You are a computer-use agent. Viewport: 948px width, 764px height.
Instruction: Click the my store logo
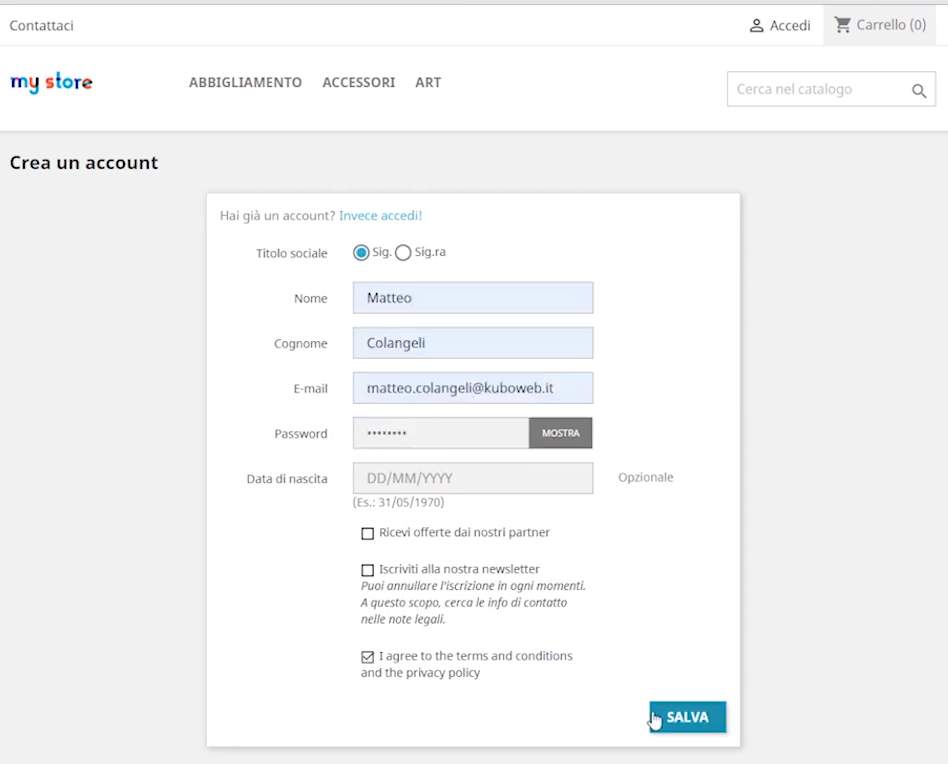(x=51, y=83)
